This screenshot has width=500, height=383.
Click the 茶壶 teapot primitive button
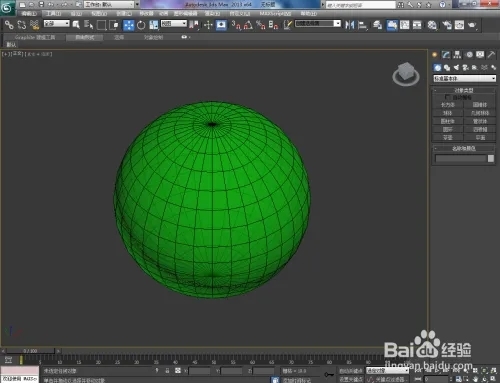click(448, 137)
